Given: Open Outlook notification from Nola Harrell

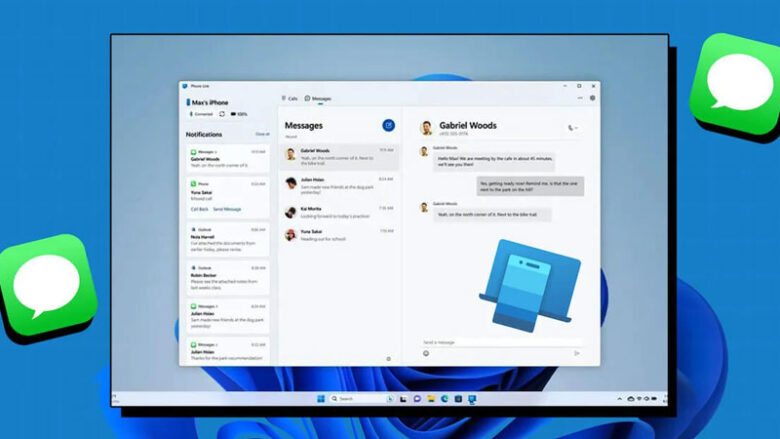Looking at the screenshot, I should click(x=228, y=240).
